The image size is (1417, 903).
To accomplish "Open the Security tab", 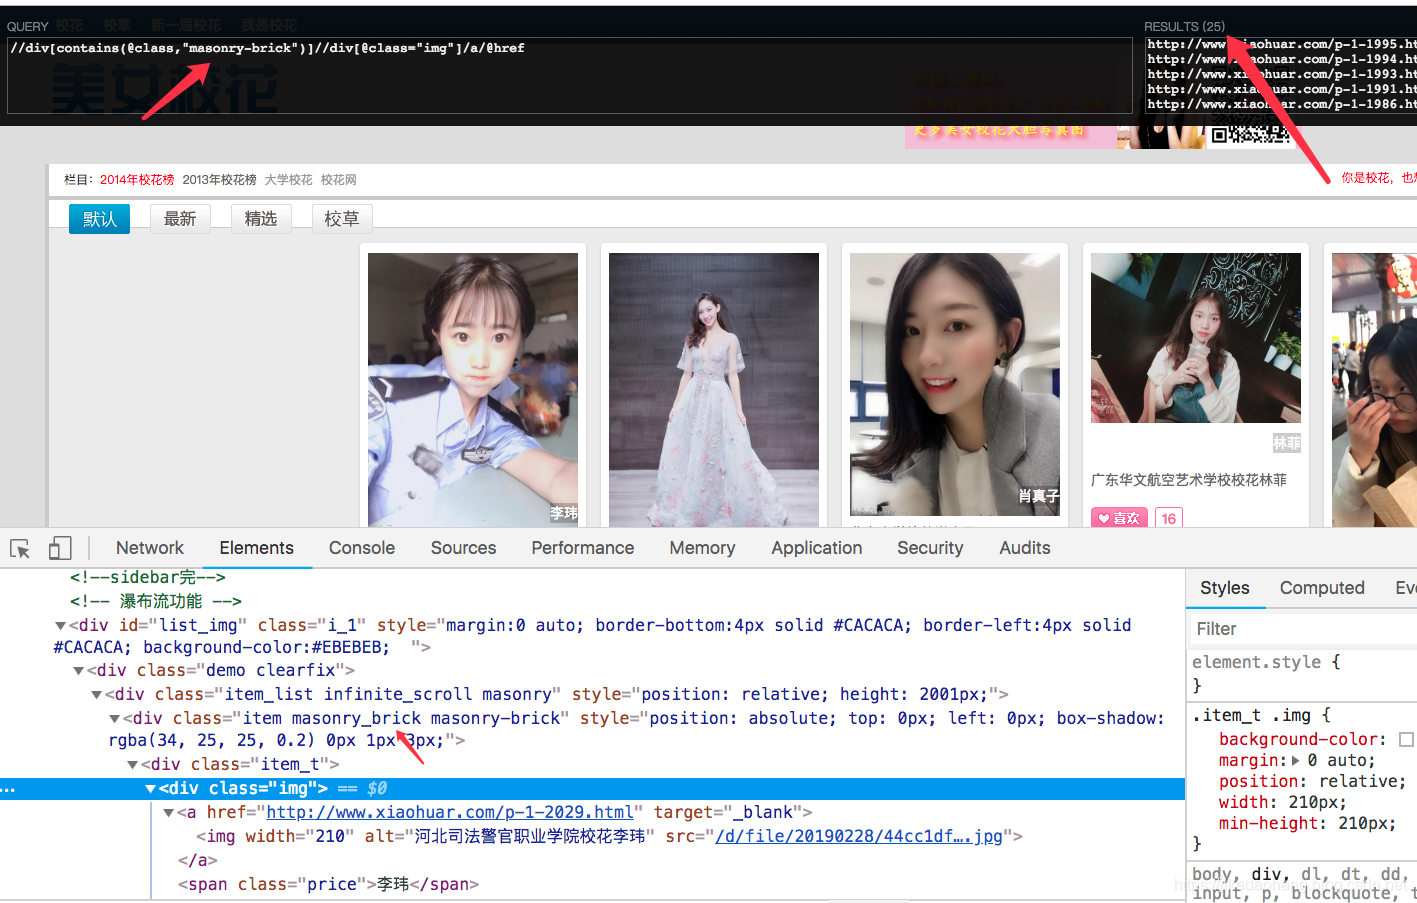I will tap(930, 548).
